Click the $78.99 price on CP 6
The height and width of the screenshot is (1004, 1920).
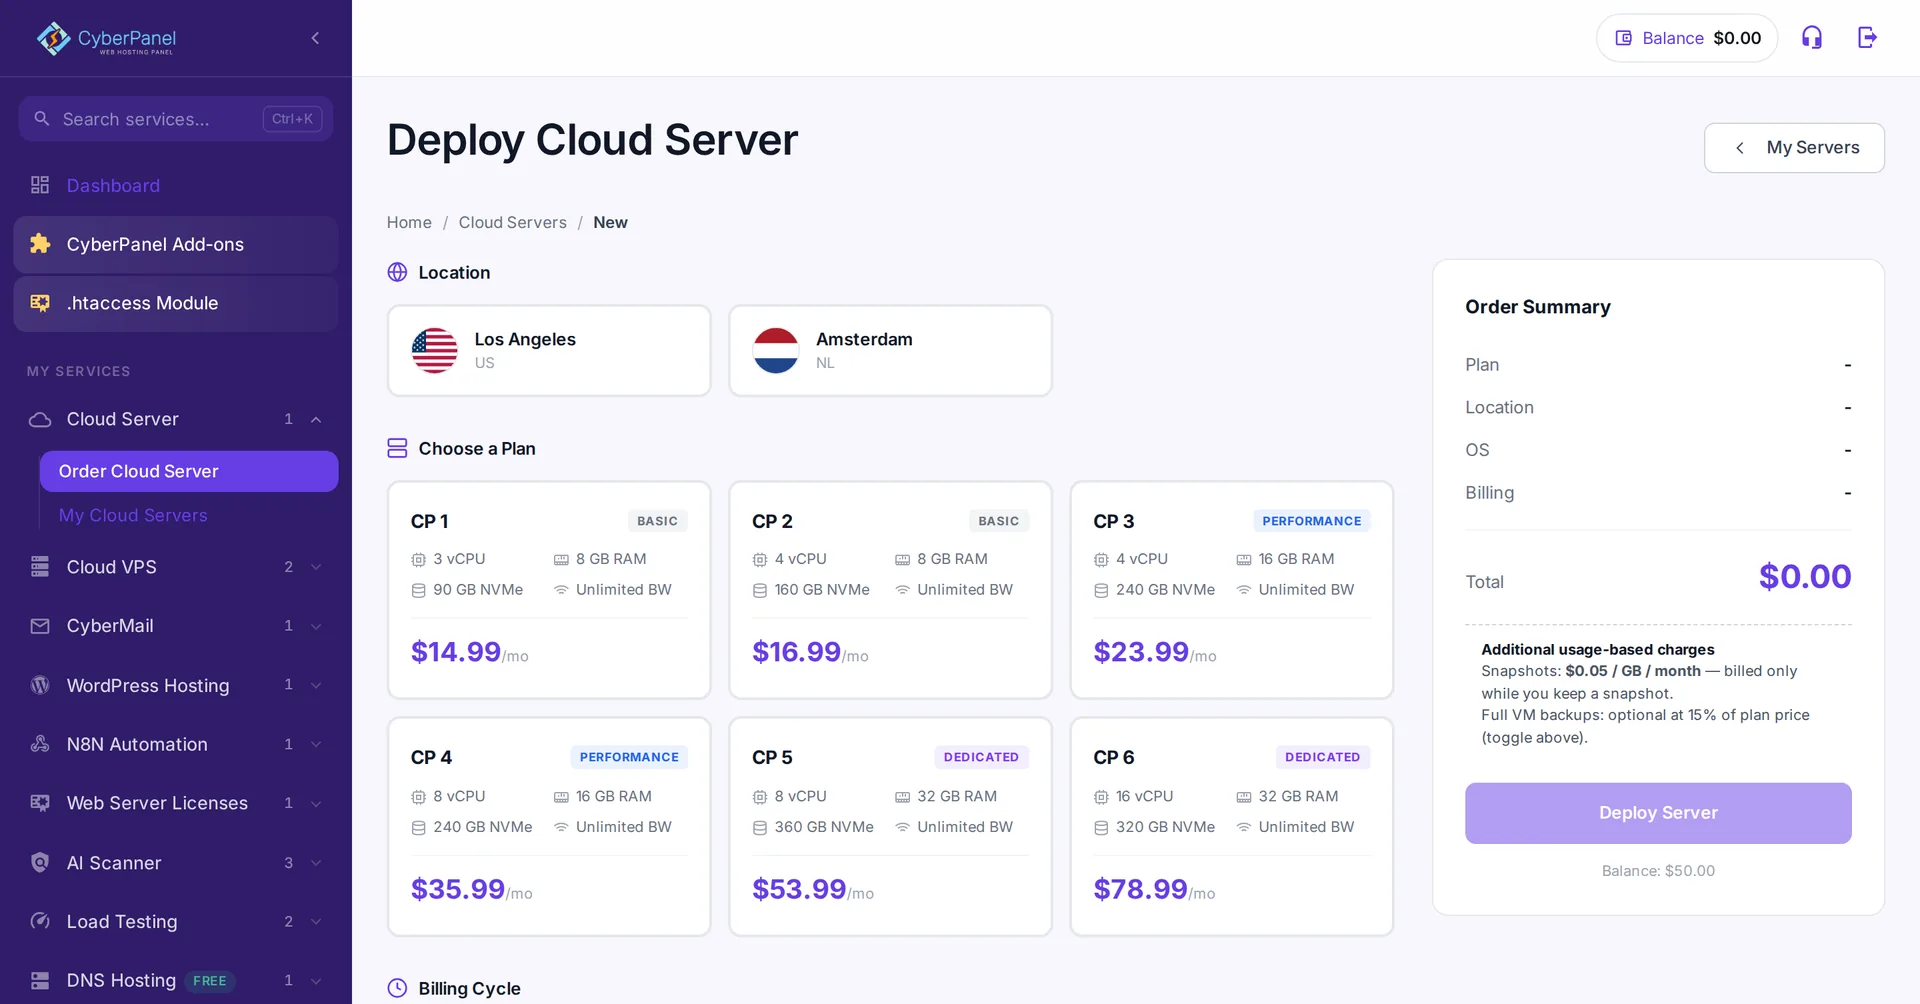[1140, 889]
